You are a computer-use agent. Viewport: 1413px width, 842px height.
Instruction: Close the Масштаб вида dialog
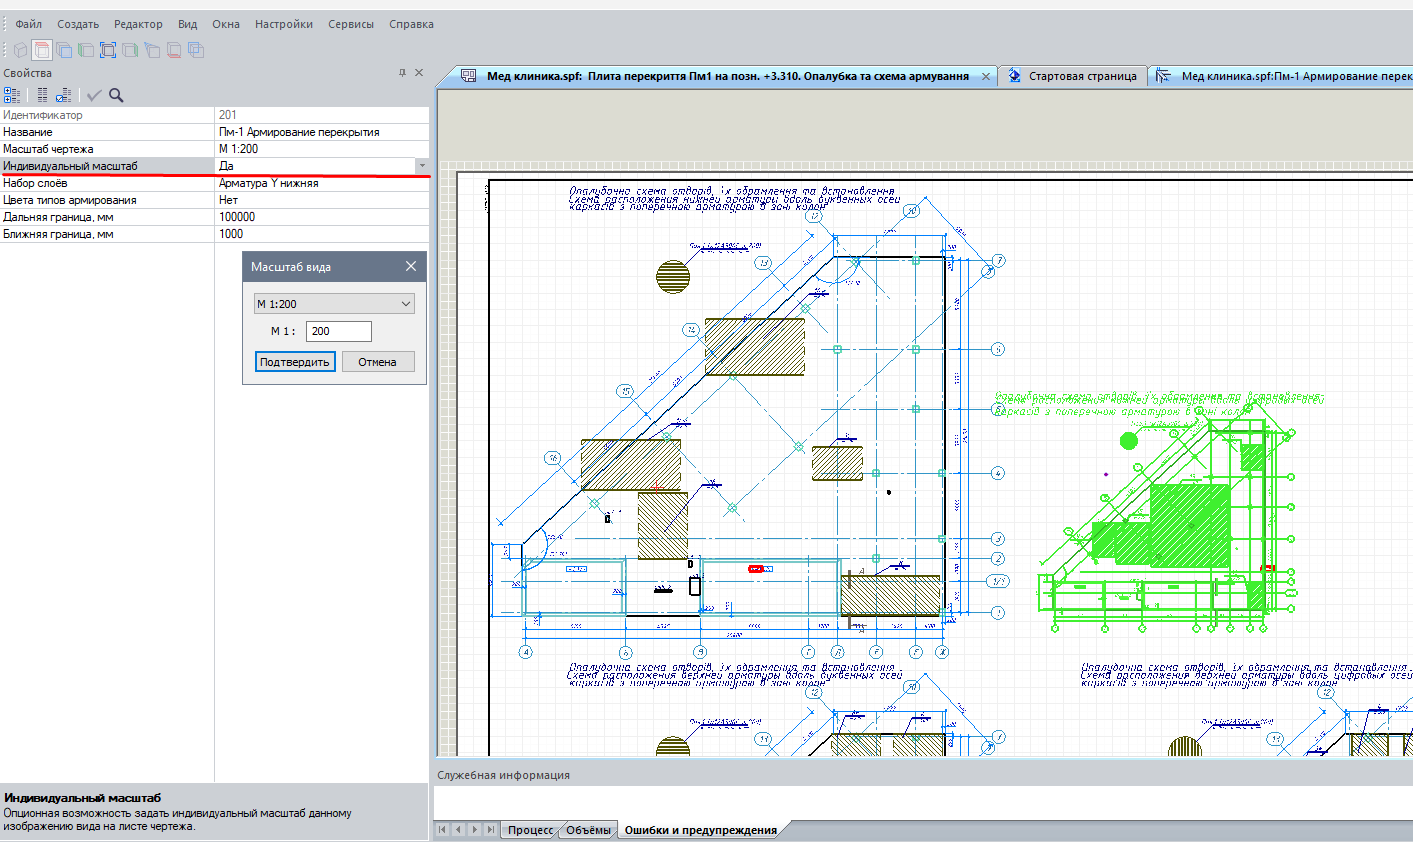pos(411,267)
